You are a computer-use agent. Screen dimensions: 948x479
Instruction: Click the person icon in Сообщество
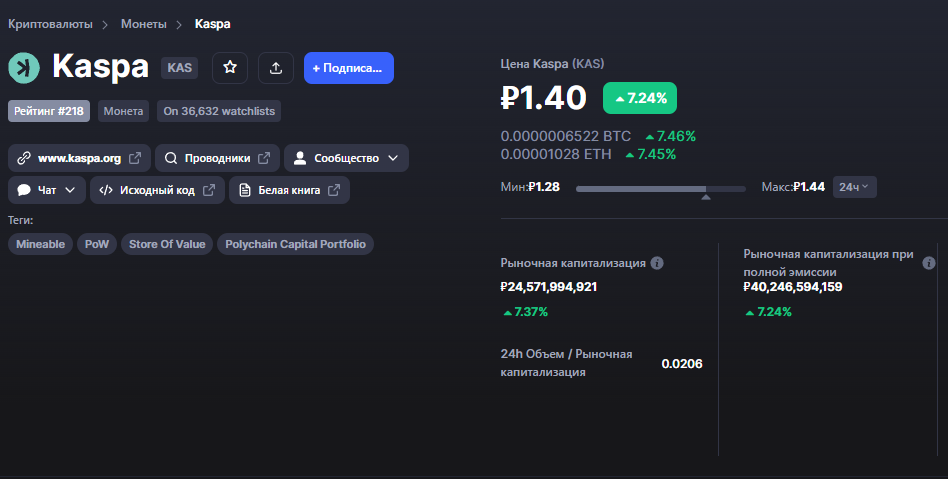tap(299, 158)
